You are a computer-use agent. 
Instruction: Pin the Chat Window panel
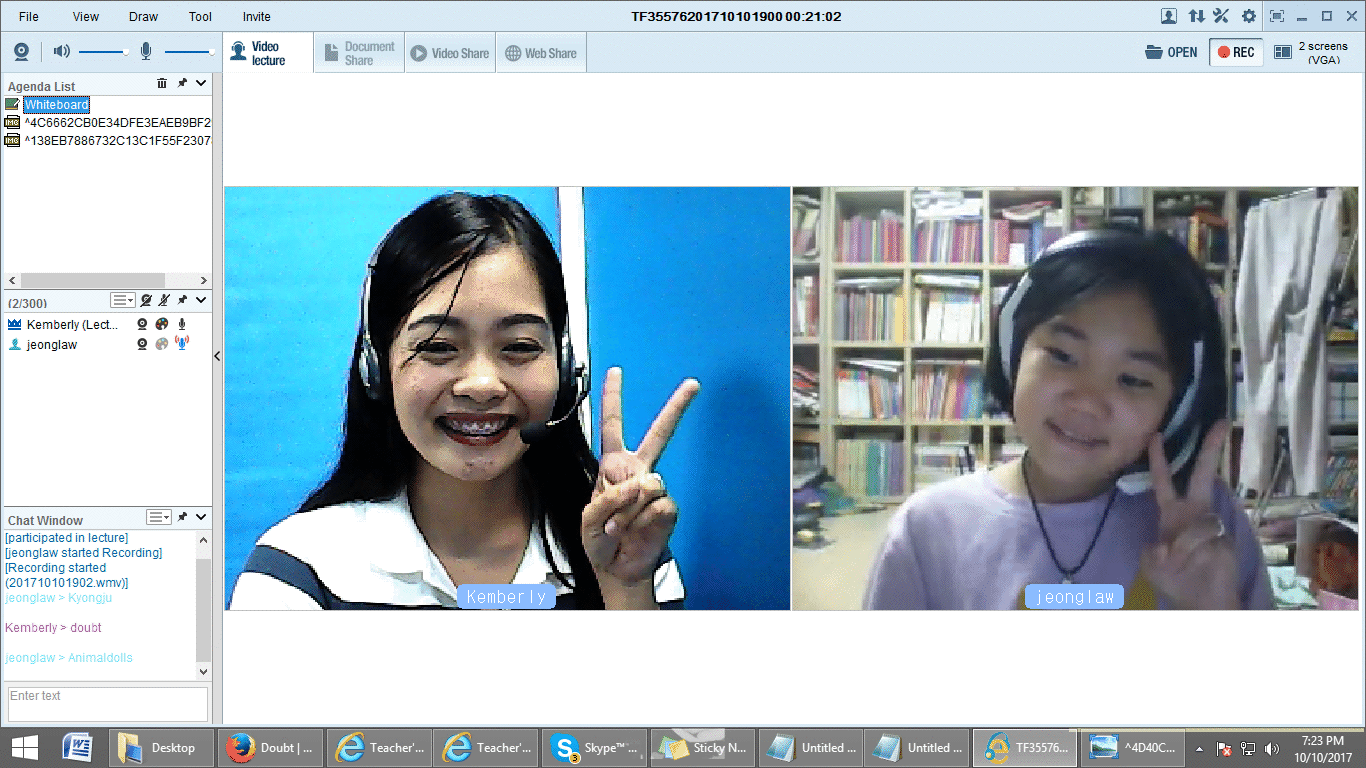point(182,517)
